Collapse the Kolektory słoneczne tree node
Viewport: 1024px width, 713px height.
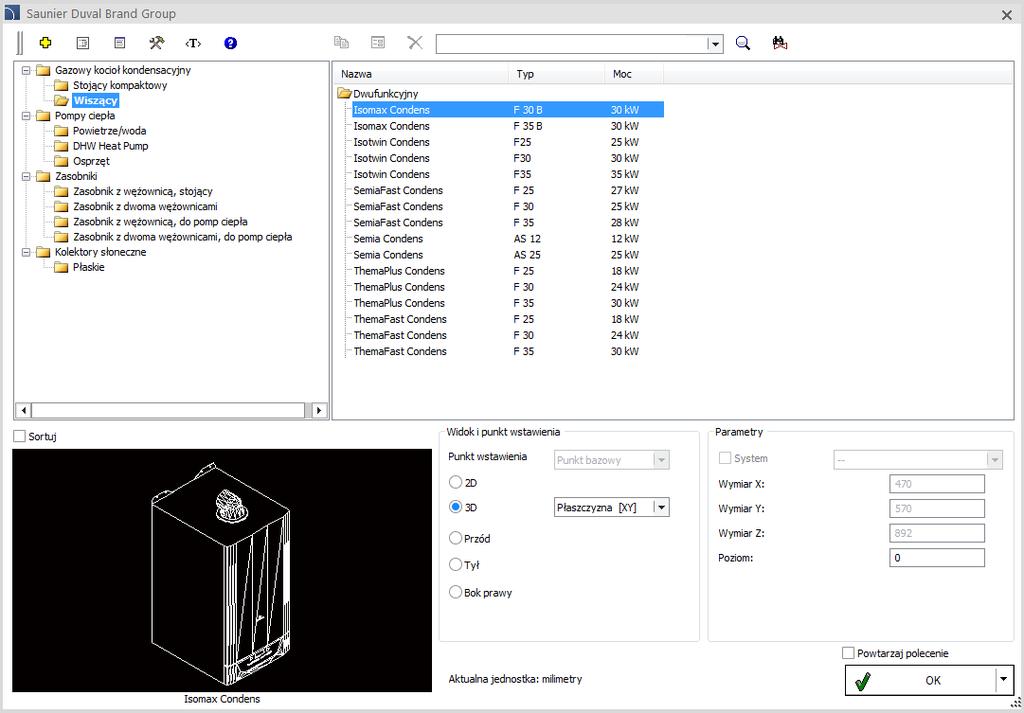click(26, 252)
